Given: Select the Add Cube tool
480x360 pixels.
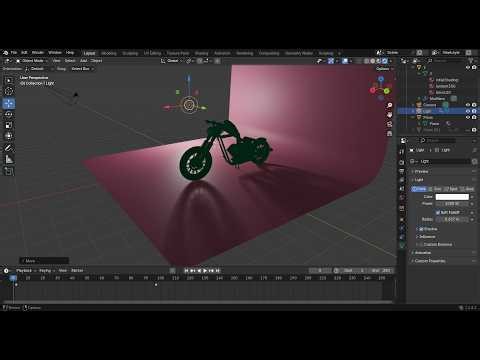Looking at the screenshot, I should pos(9,171).
